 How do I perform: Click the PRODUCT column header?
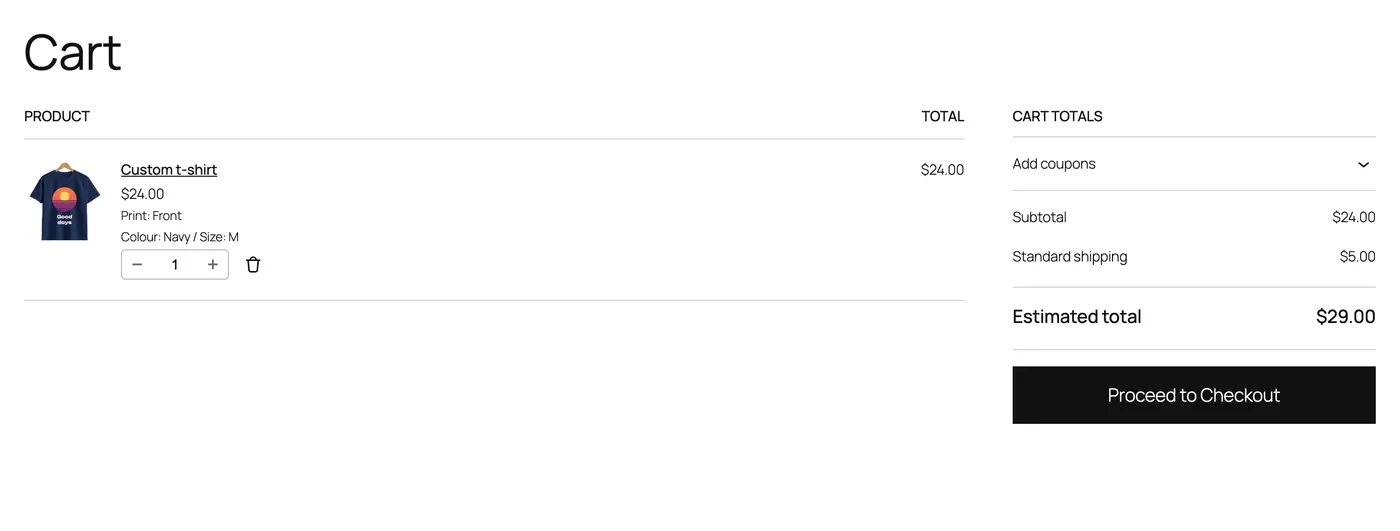click(57, 116)
